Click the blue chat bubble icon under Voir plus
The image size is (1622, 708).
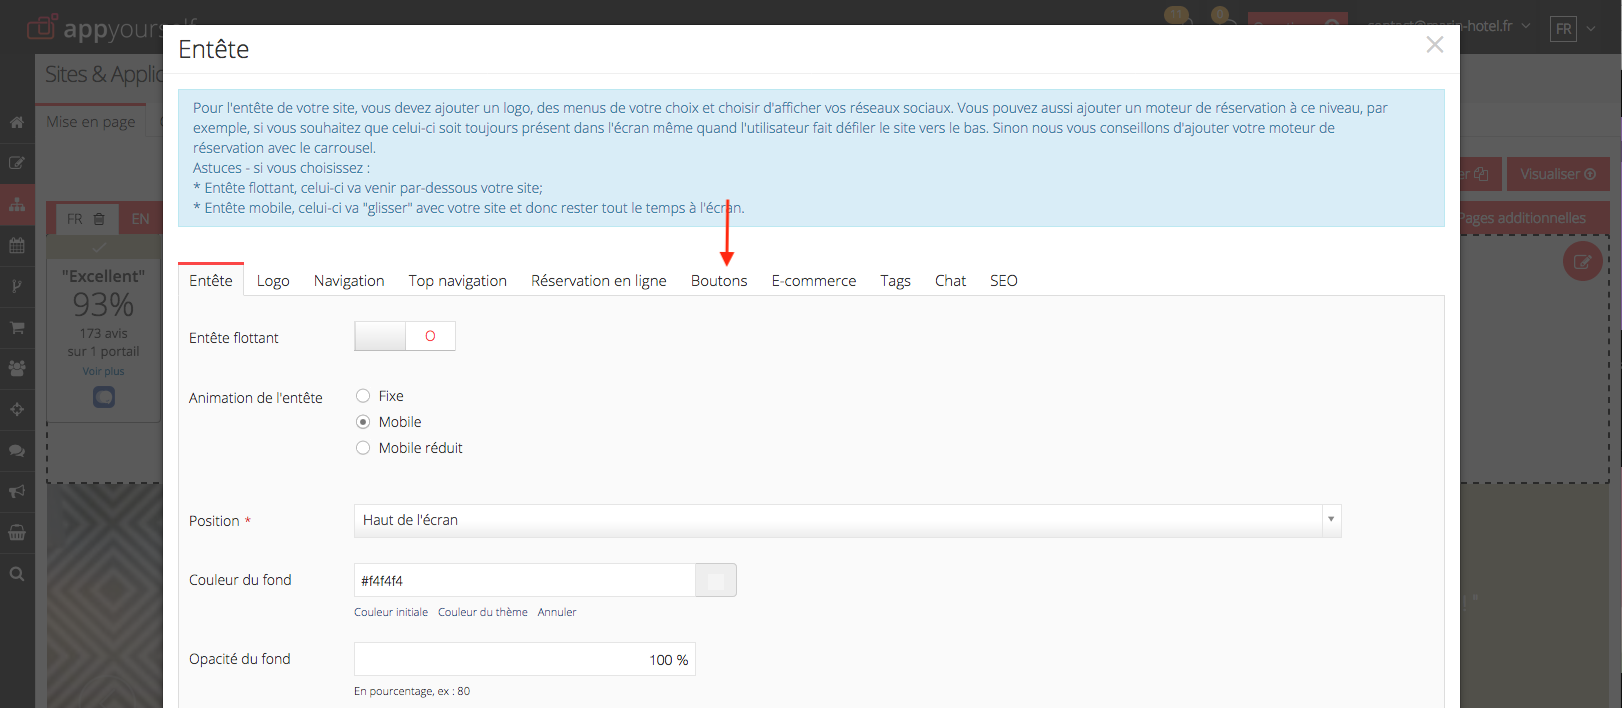pos(104,397)
